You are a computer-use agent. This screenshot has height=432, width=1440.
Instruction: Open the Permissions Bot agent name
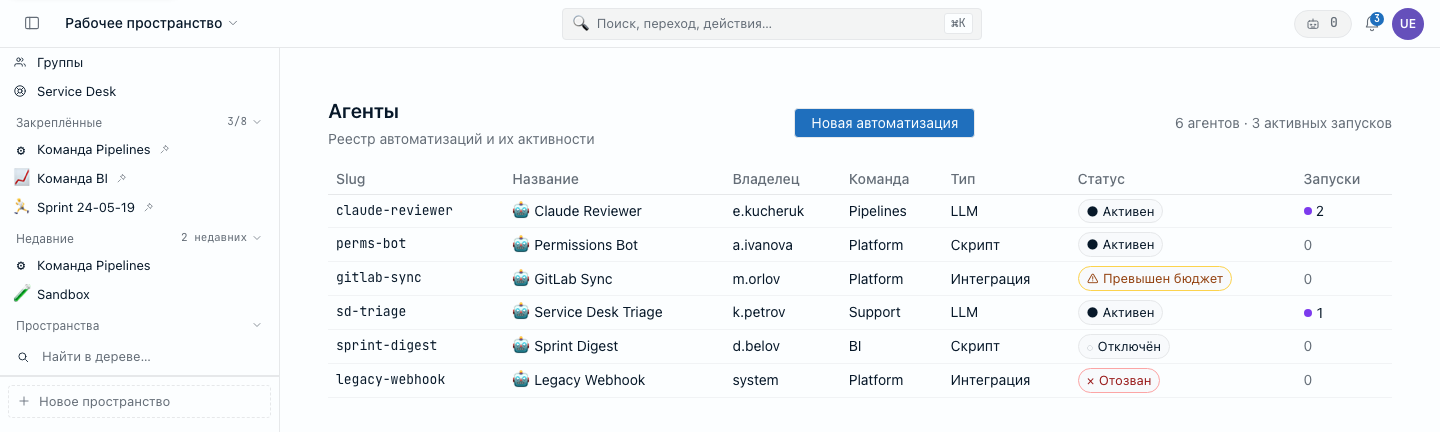[586, 245]
